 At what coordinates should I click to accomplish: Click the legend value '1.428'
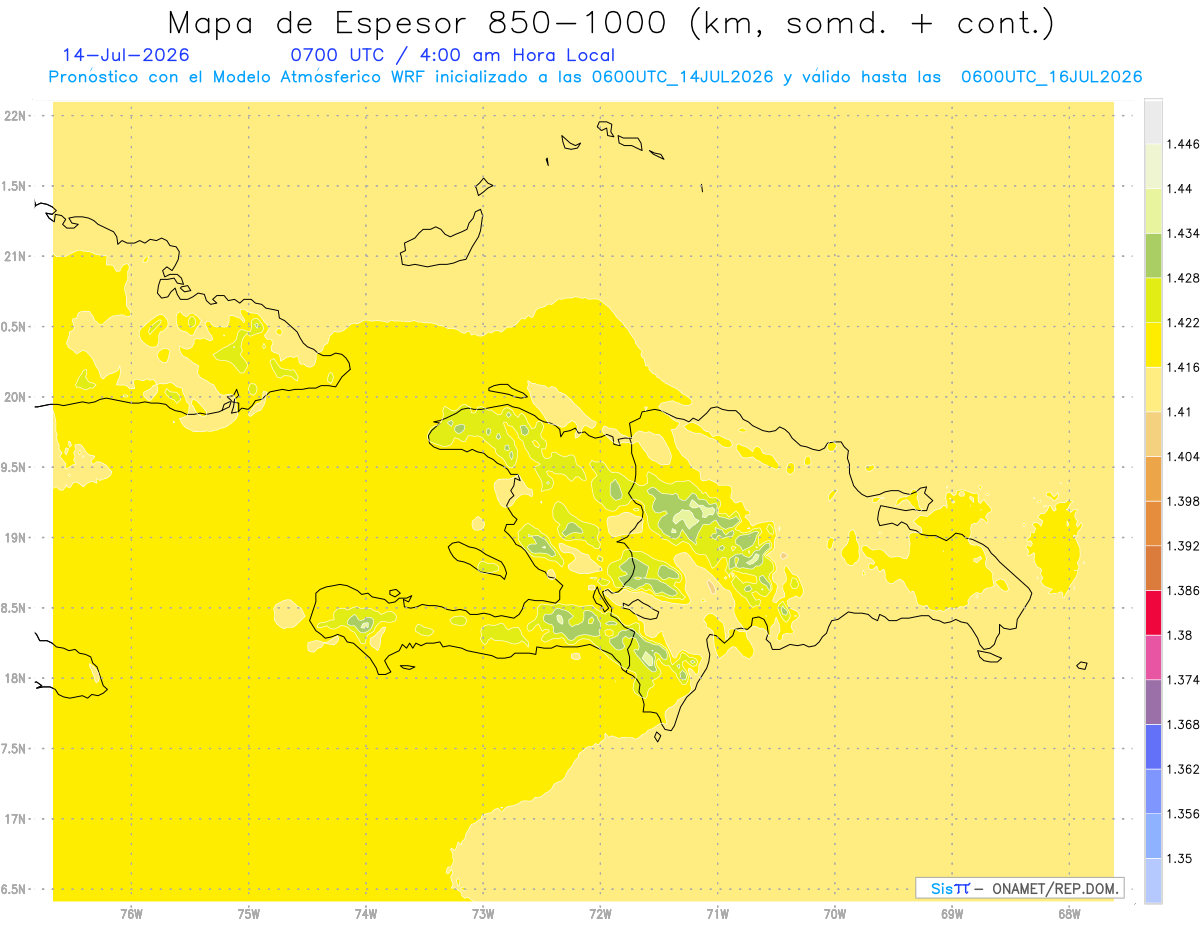pyautogui.click(x=1184, y=278)
